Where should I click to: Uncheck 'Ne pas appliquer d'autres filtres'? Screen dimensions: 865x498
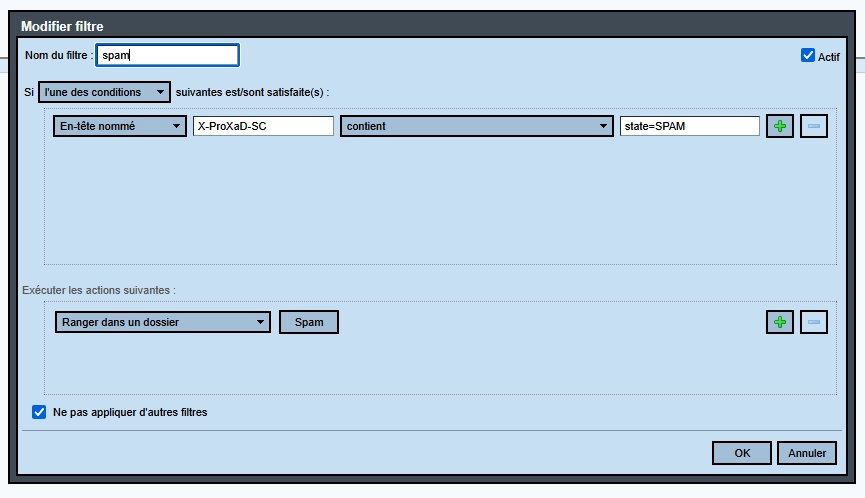[40, 412]
